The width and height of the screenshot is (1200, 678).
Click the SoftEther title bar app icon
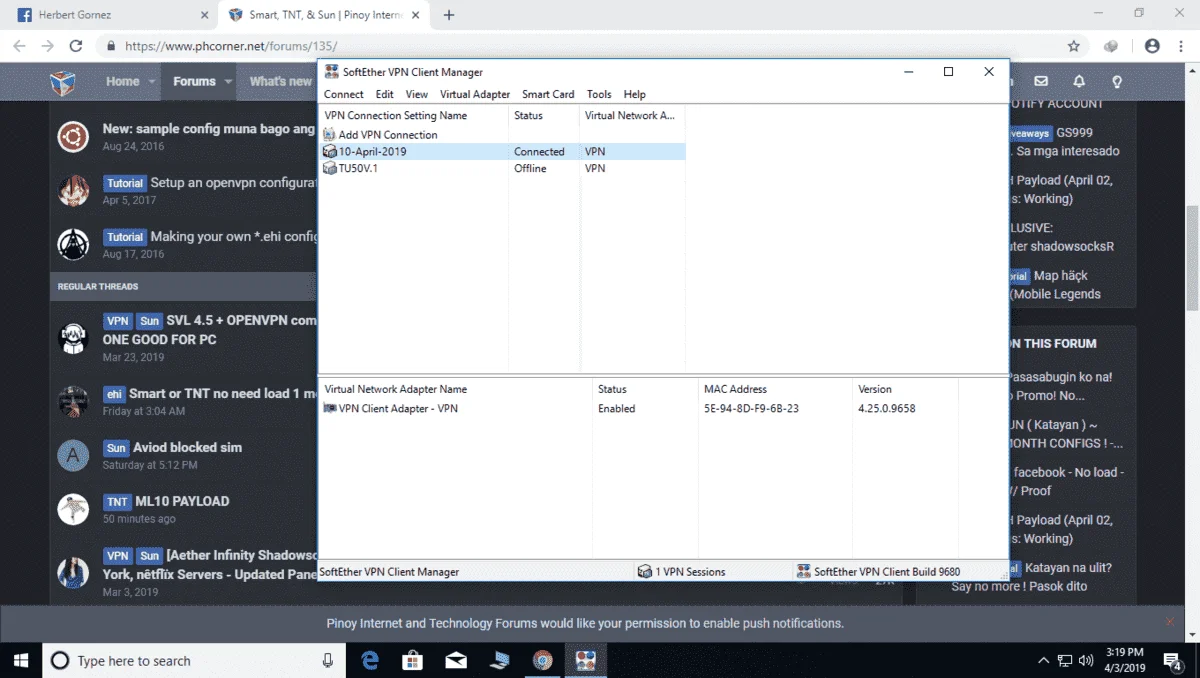coord(332,71)
